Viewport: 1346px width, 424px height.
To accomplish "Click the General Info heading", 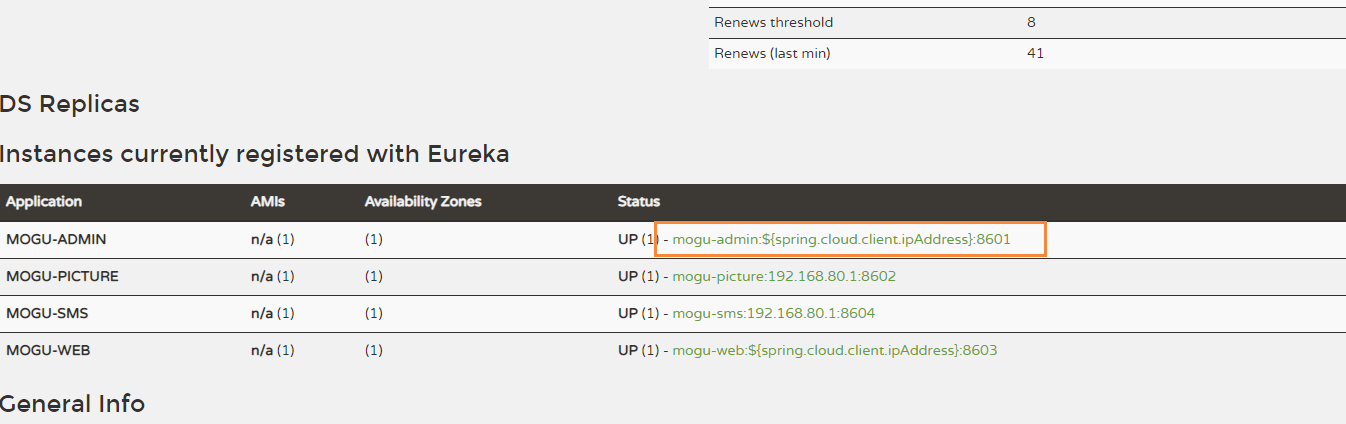I will (x=72, y=404).
